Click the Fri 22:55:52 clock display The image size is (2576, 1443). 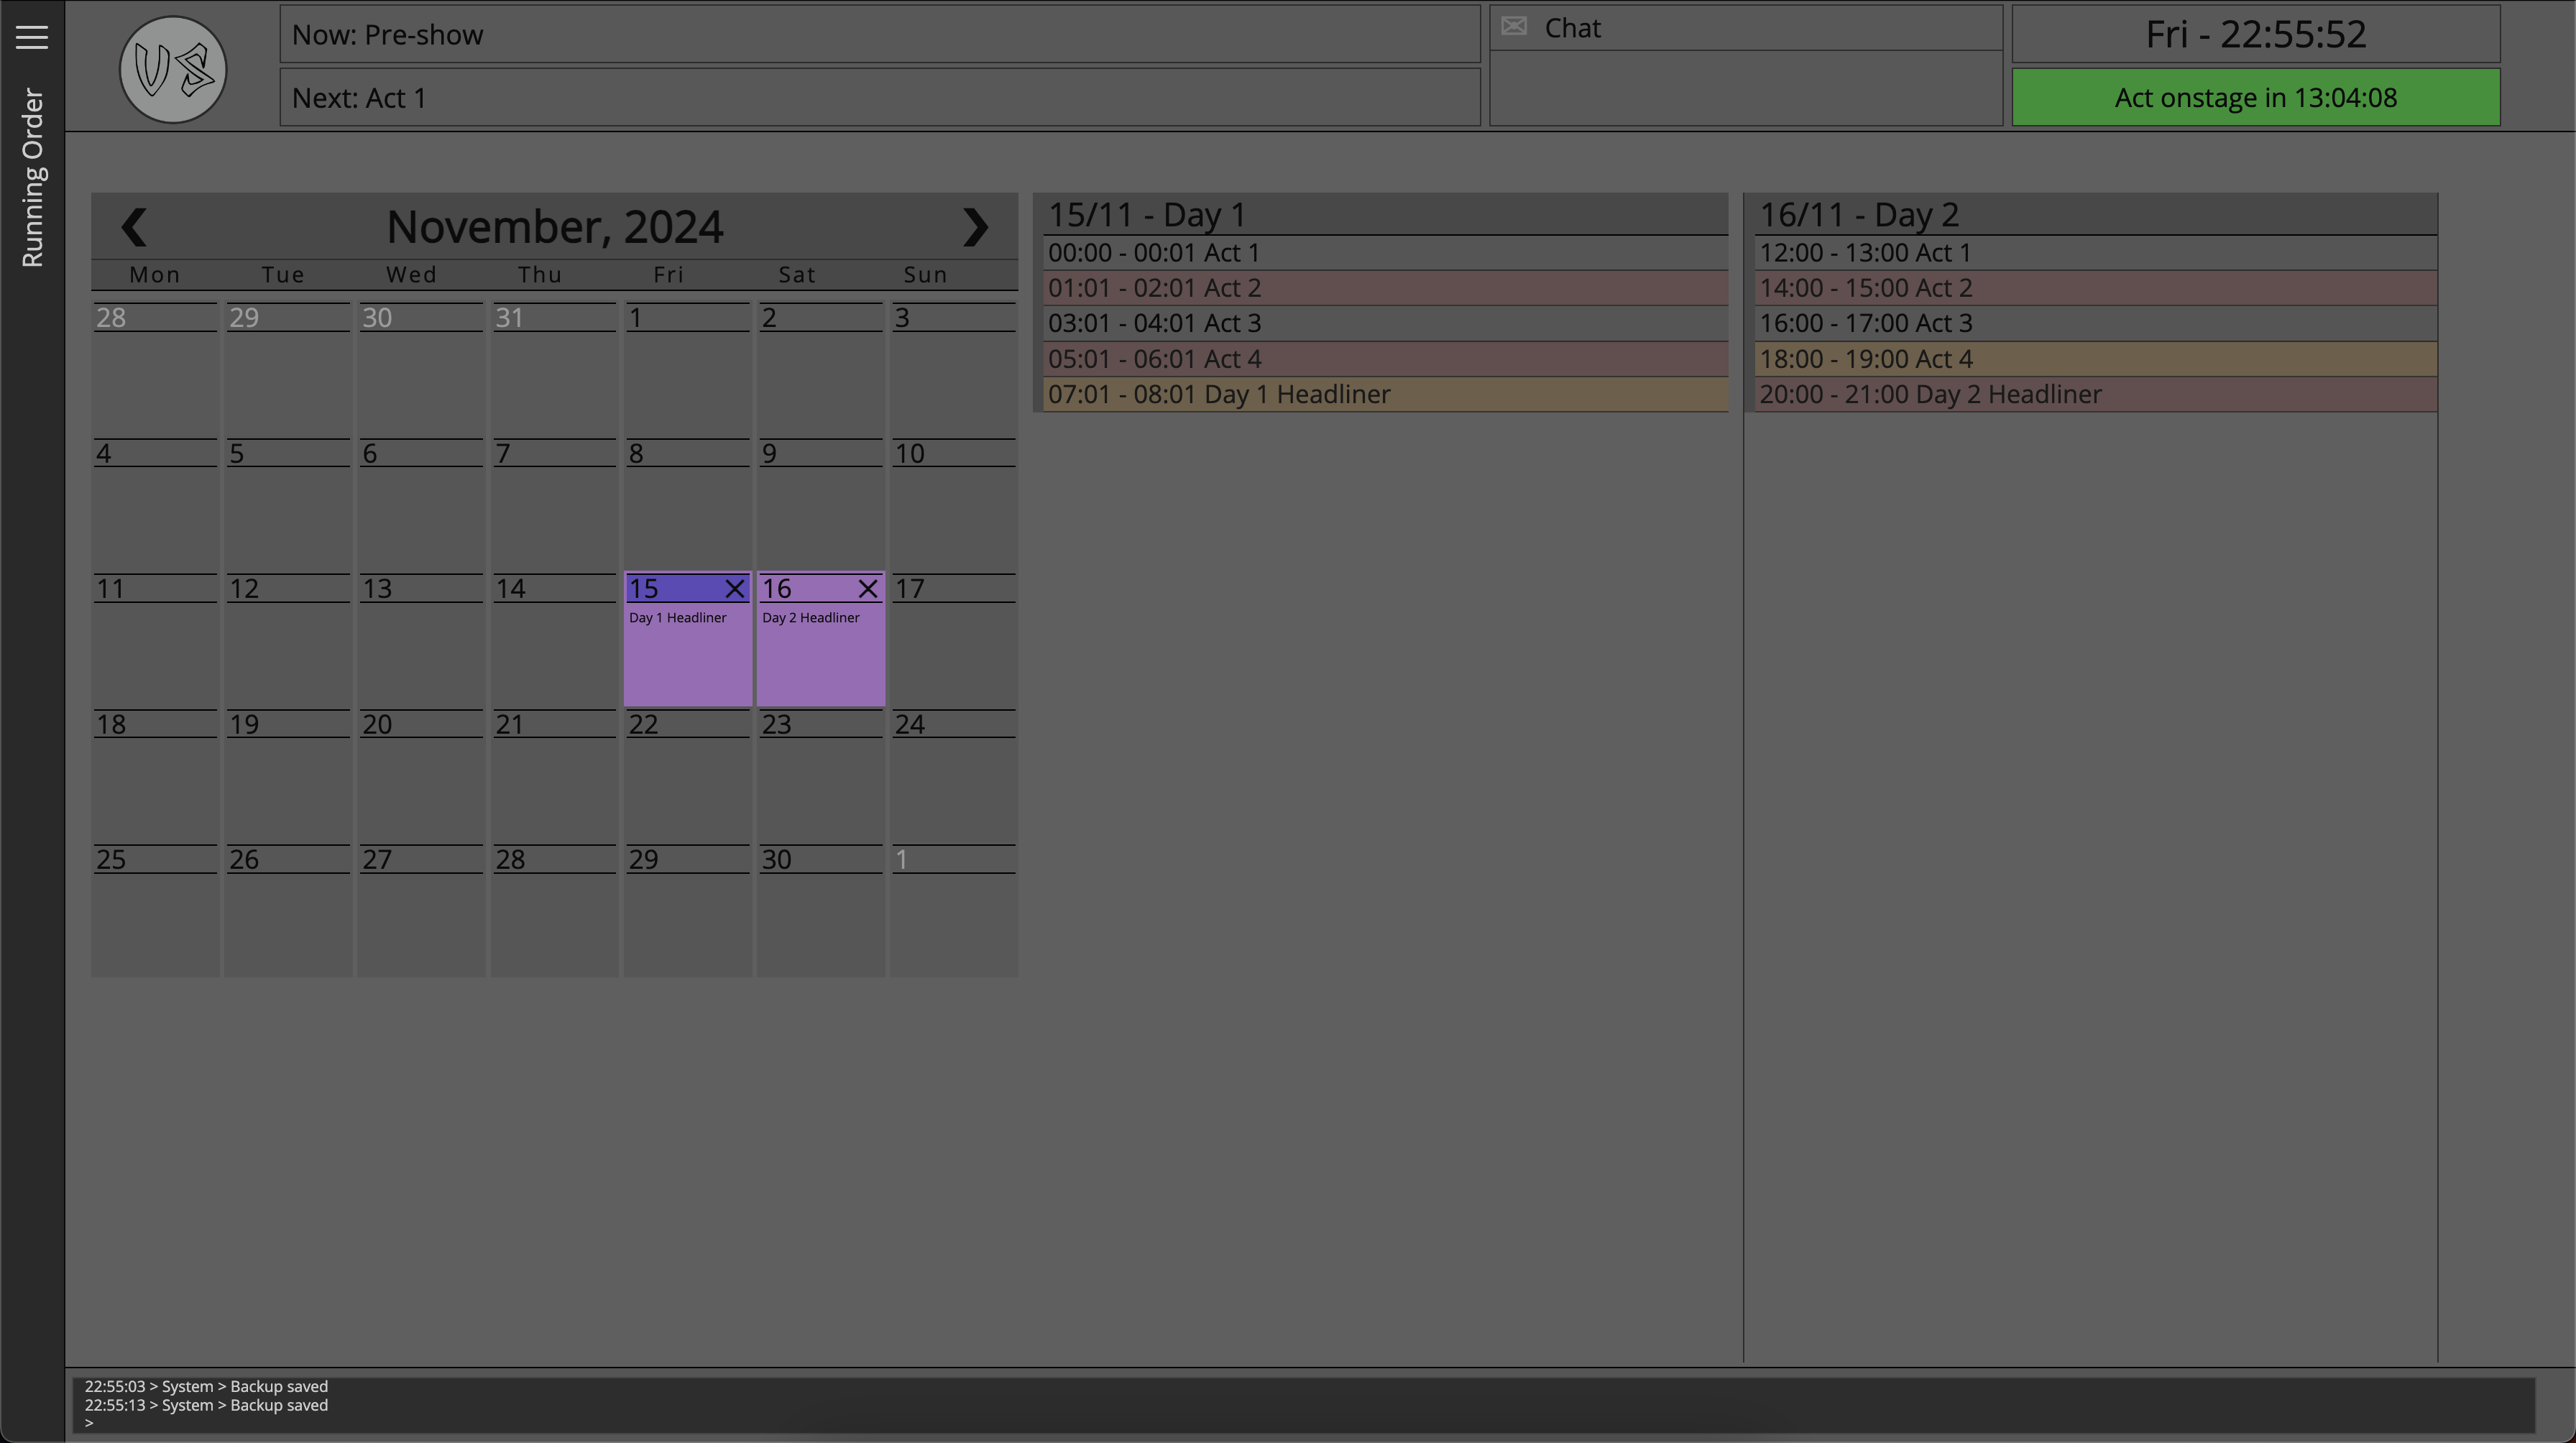pos(2256,34)
